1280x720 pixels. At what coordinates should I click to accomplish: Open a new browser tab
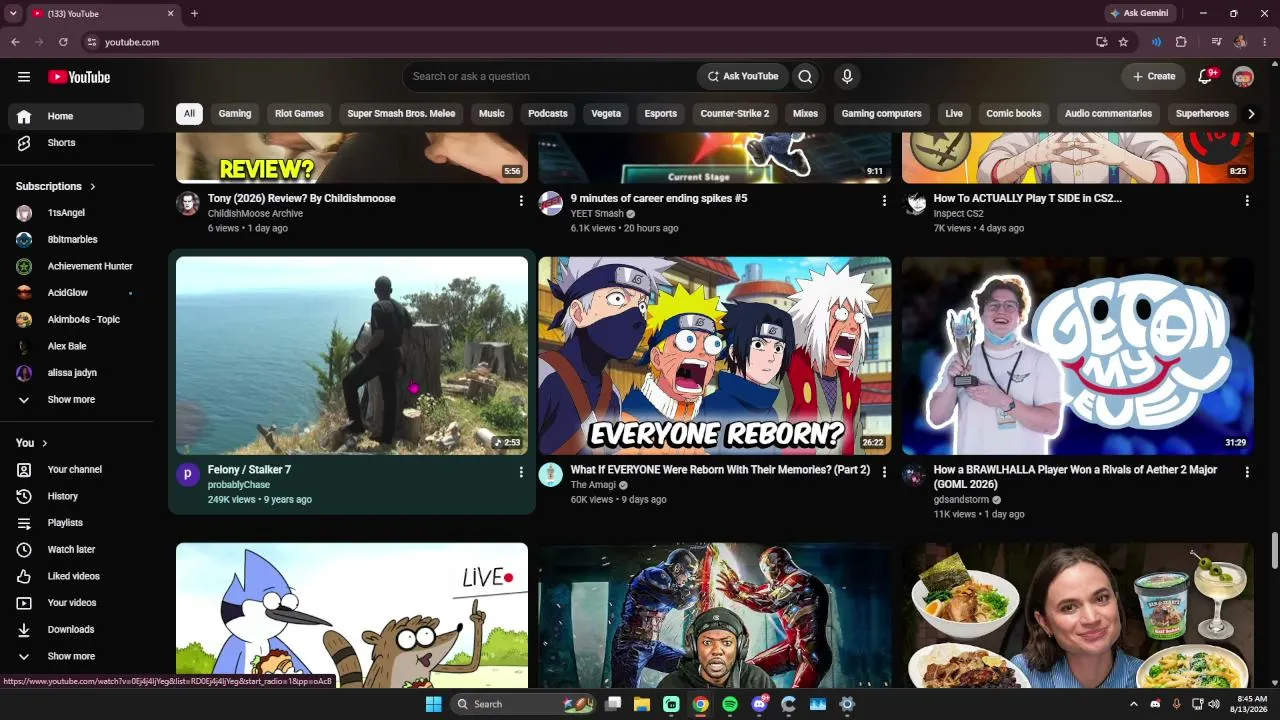pyautogui.click(x=194, y=14)
